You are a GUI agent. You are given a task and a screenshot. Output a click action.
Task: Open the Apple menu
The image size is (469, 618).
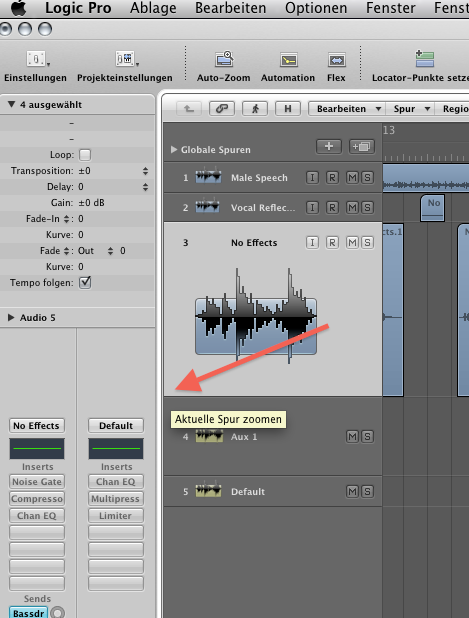click(x=19, y=8)
